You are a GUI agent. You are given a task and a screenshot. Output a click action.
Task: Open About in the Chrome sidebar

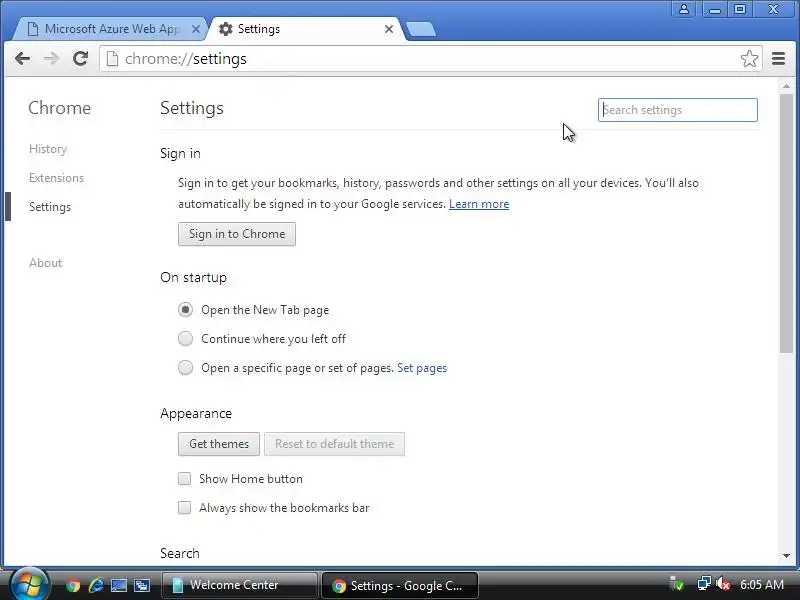pos(45,263)
